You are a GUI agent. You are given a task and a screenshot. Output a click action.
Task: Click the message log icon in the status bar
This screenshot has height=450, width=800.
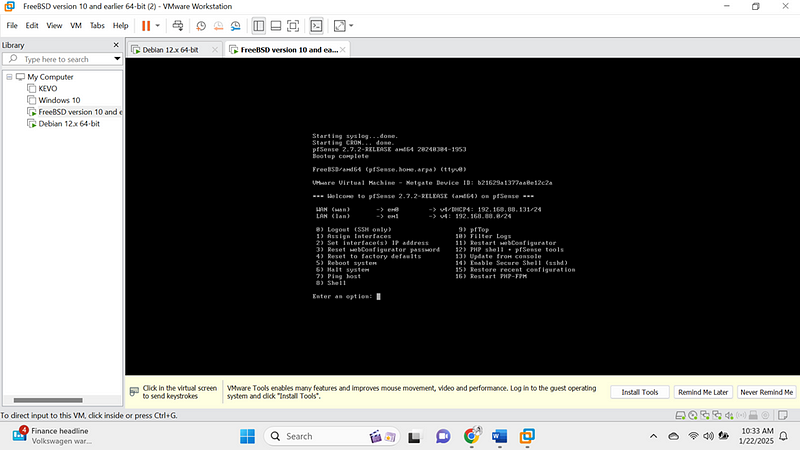(x=783, y=415)
